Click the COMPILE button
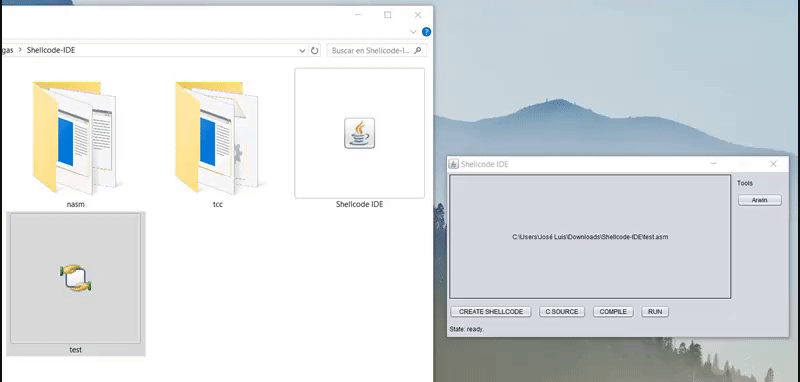Screen dimensions: 800x382 [613, 312]
